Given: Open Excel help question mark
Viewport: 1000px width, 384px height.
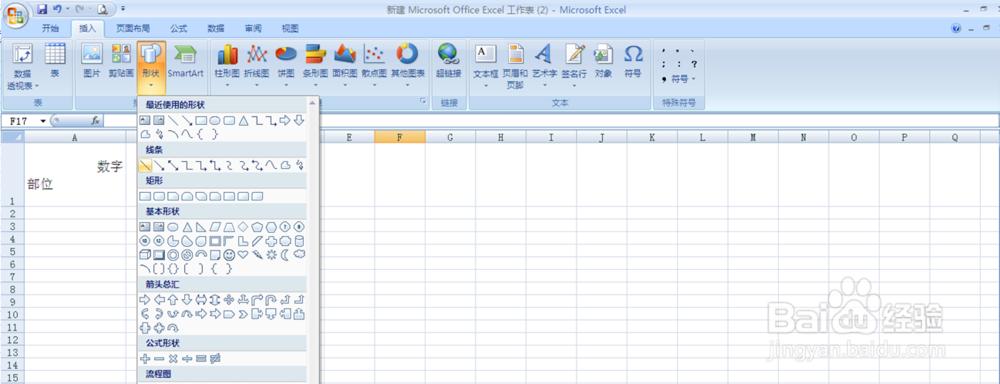Looking at the screenshot, I should click(x=956, y=29).
